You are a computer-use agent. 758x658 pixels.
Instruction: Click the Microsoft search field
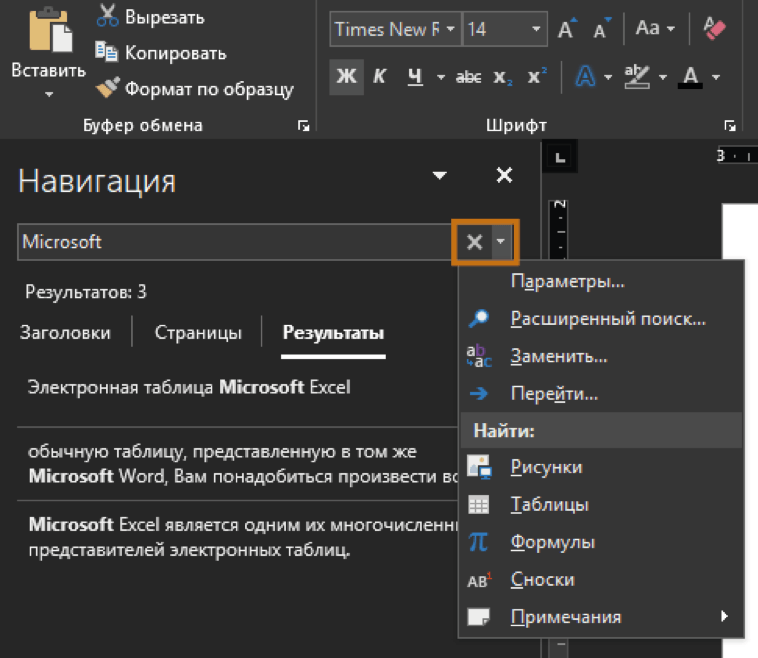236,242
